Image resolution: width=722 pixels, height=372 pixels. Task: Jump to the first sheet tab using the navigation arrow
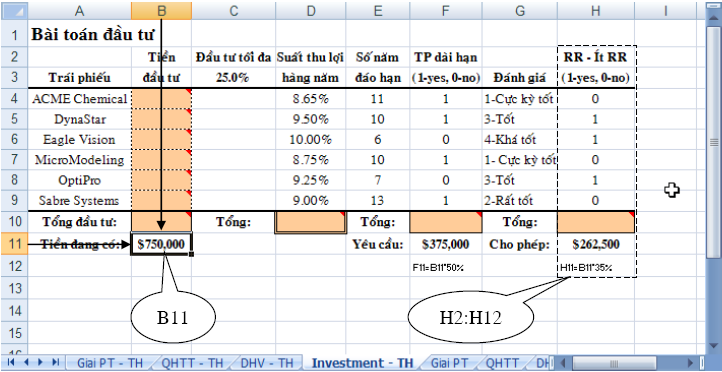(x=11, y=362)
